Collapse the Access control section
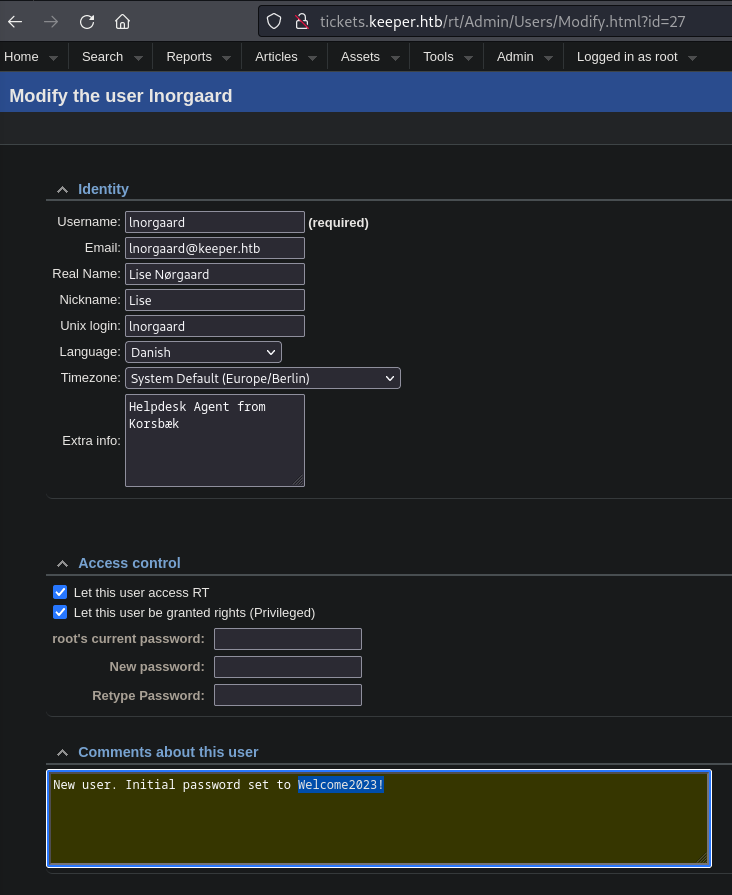 click(62, 563)
